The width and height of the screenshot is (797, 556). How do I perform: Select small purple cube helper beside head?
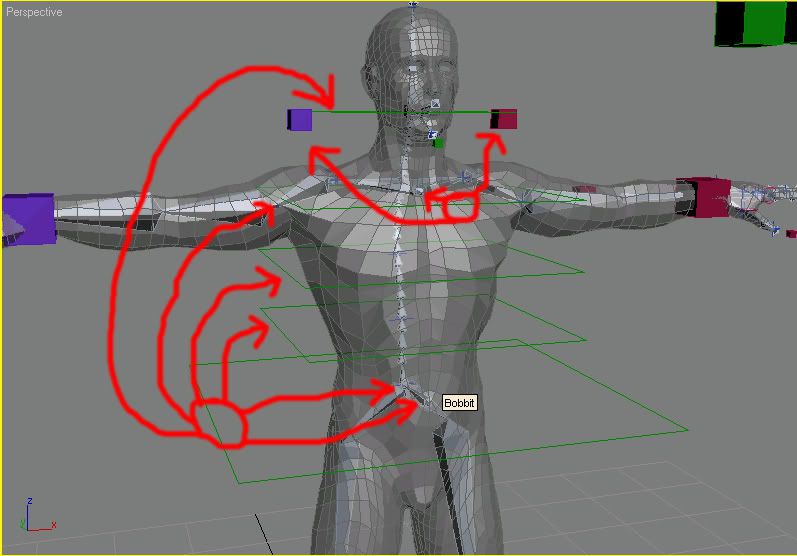point(300,120)
